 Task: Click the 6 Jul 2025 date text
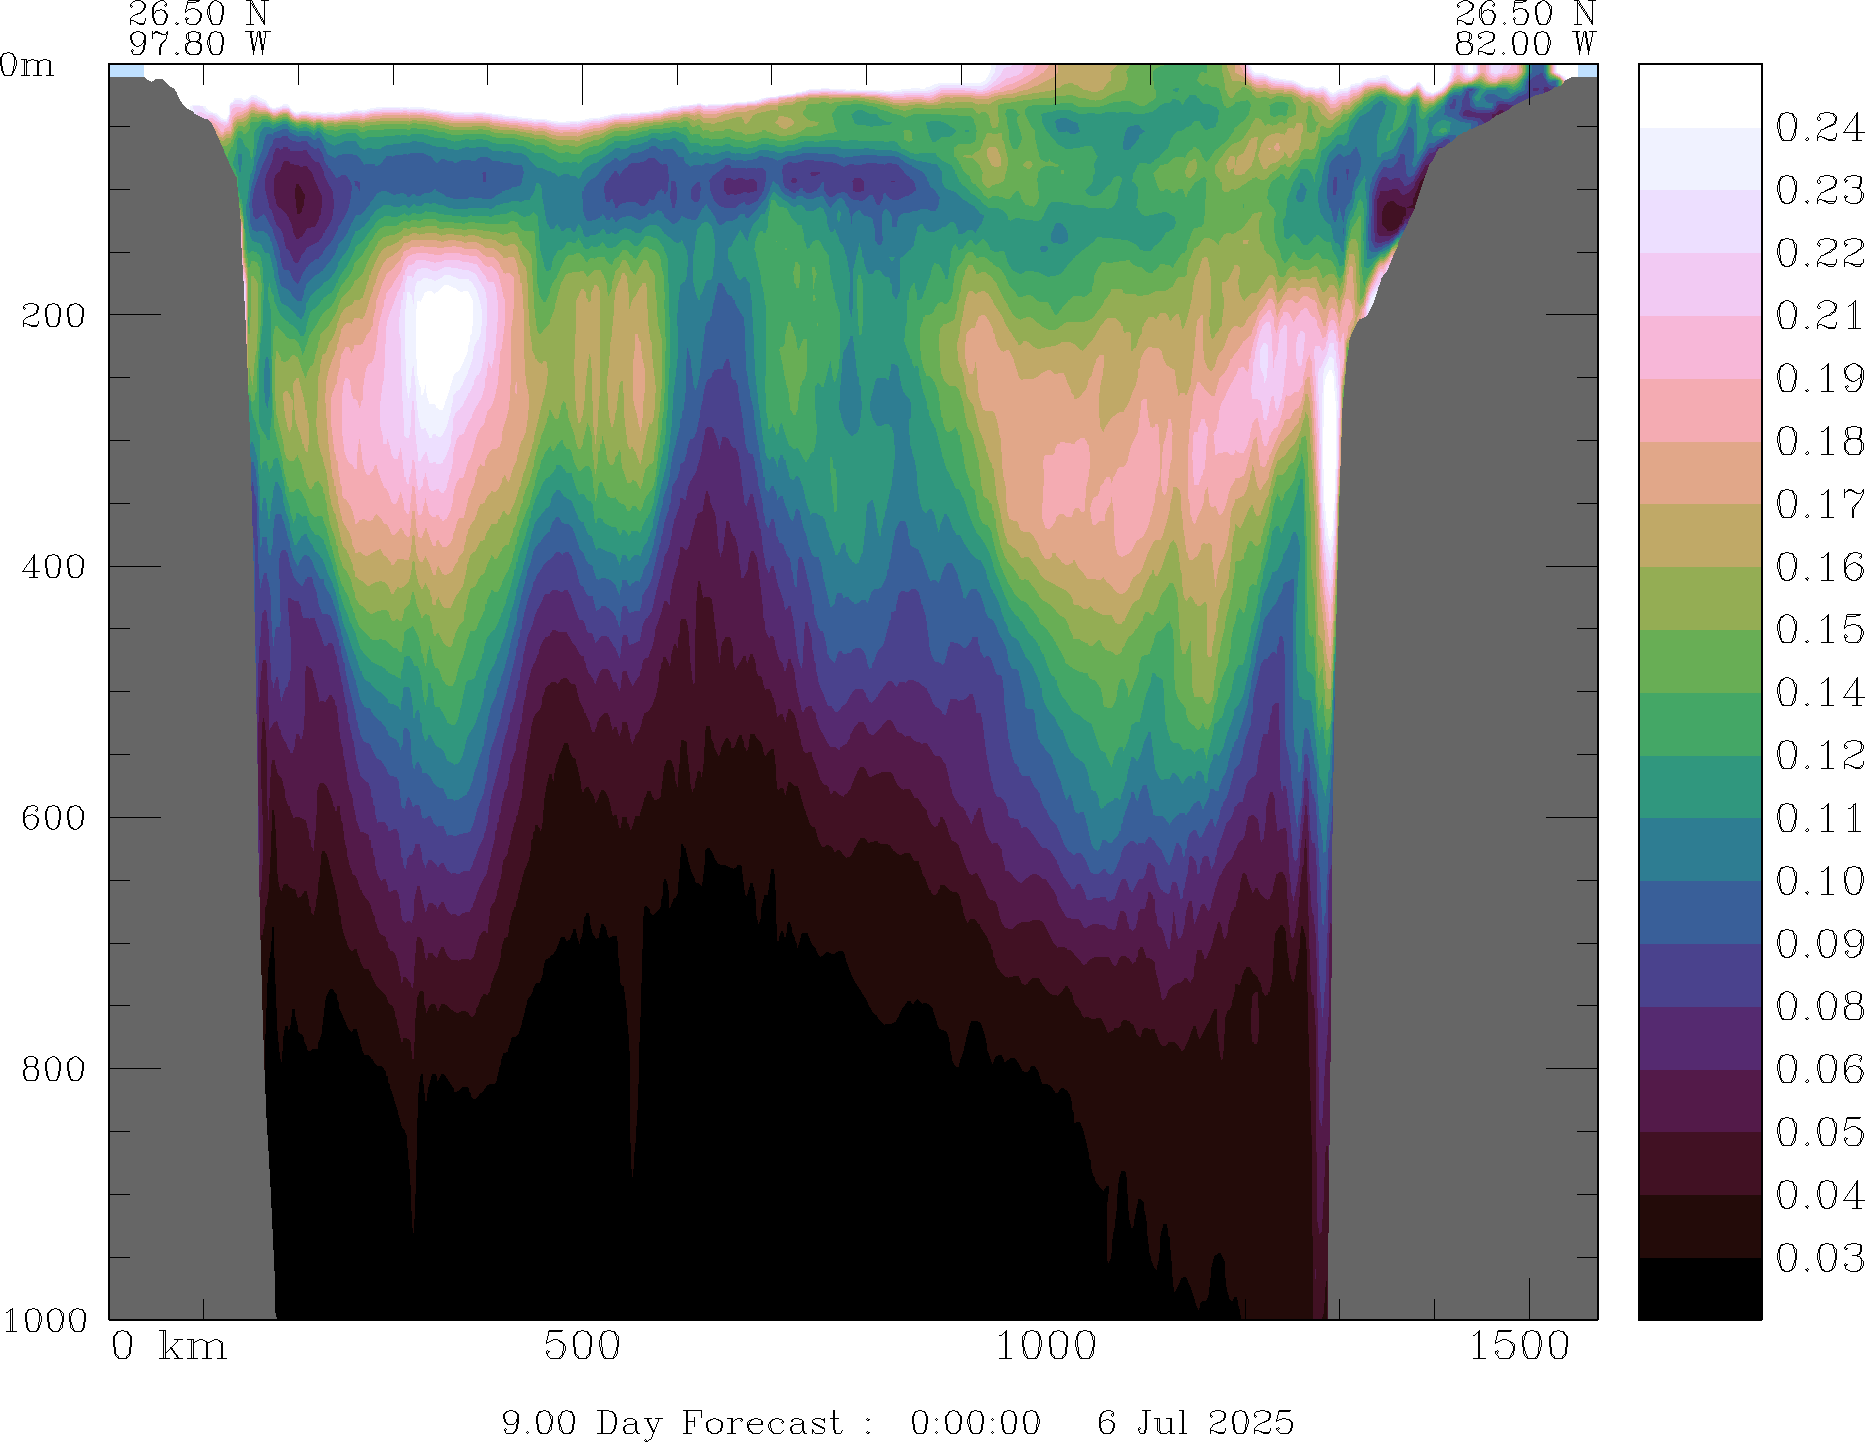coord(1195,1422)
